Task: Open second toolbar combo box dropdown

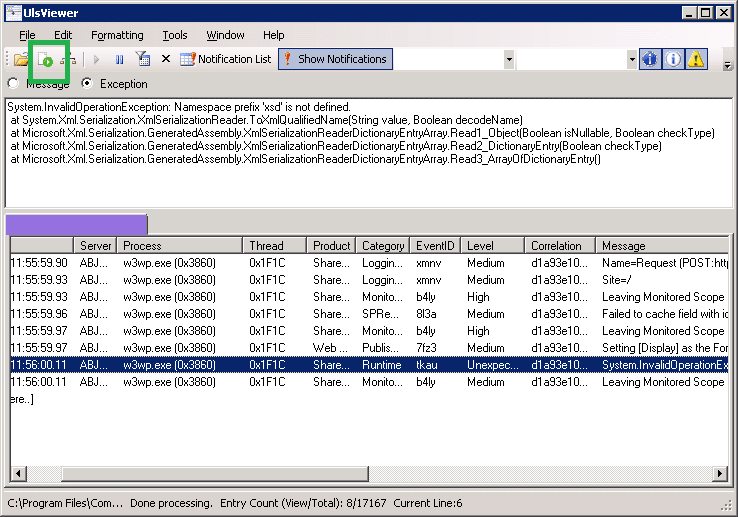Action: 632,60
